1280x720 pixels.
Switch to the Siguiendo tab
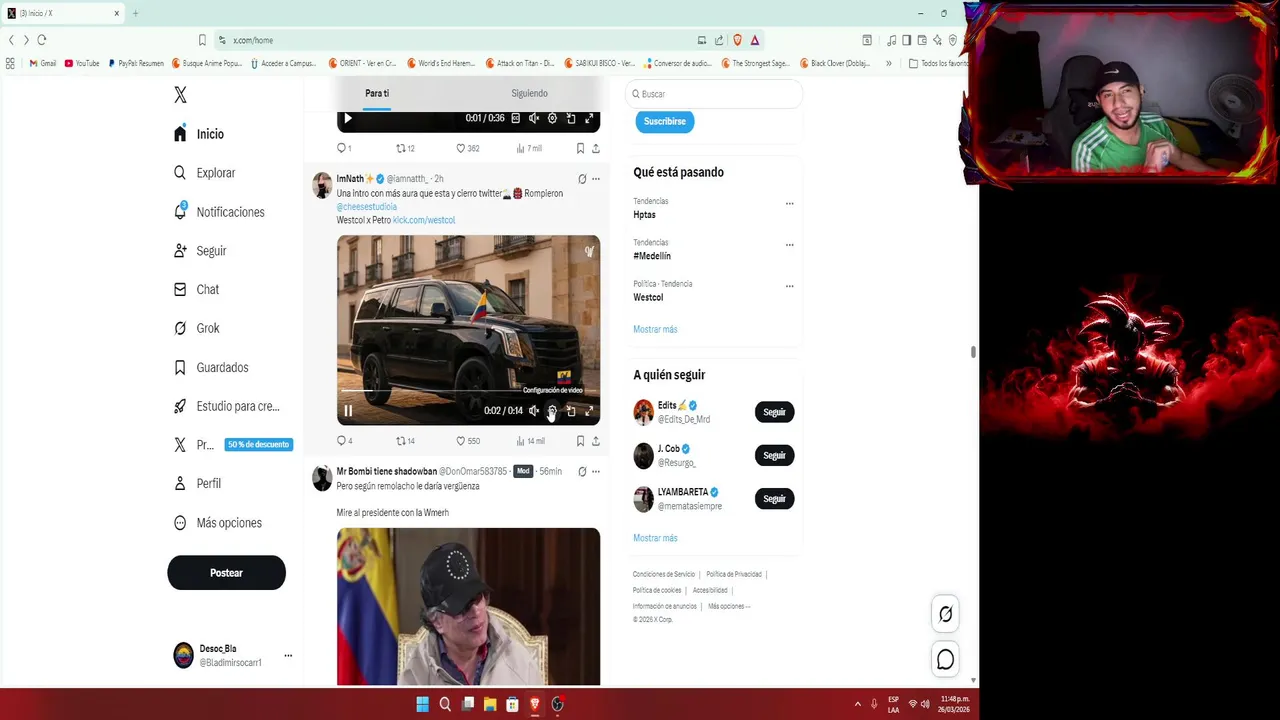pos(529,93)
